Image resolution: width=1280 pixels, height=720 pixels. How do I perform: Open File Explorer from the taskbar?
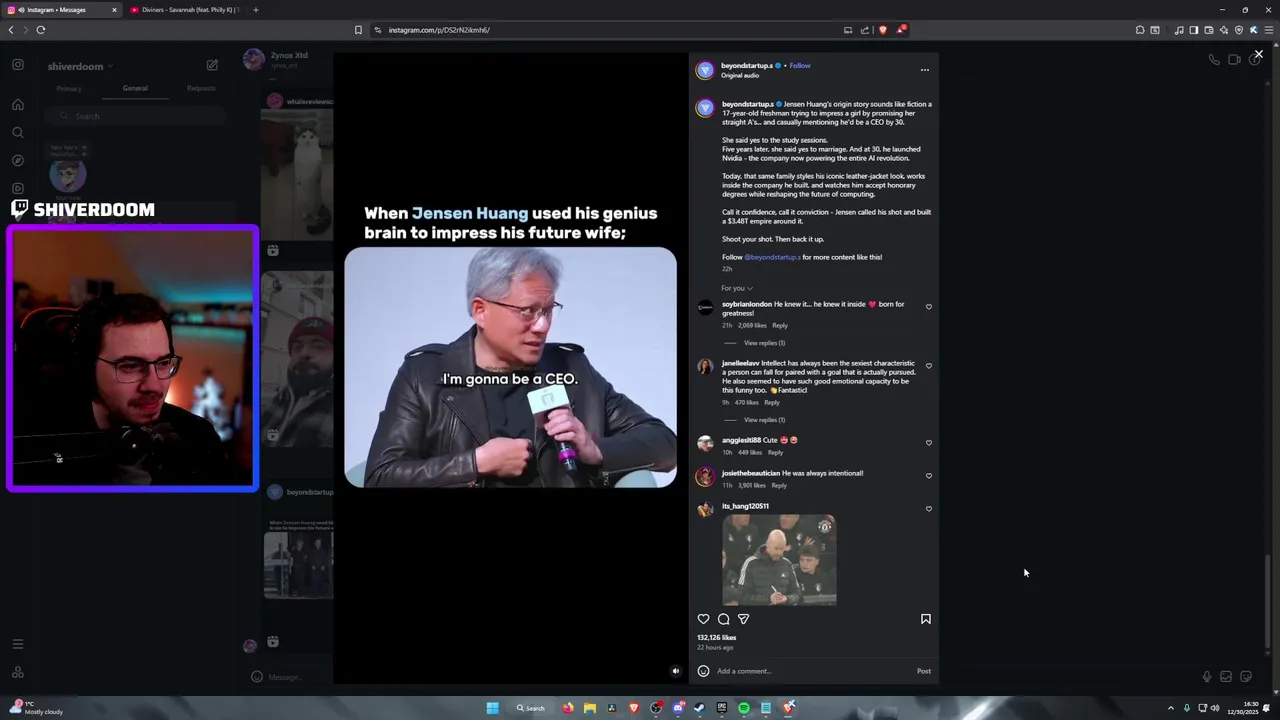click(x=590, y=708)
